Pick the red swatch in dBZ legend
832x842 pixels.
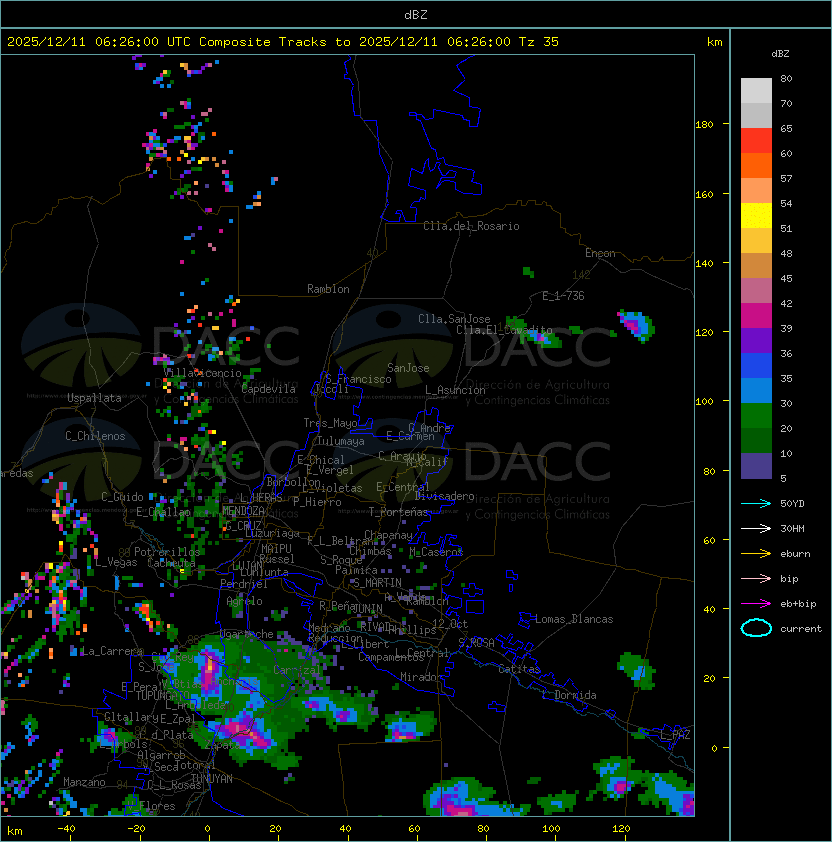click(x=756, y=141)
